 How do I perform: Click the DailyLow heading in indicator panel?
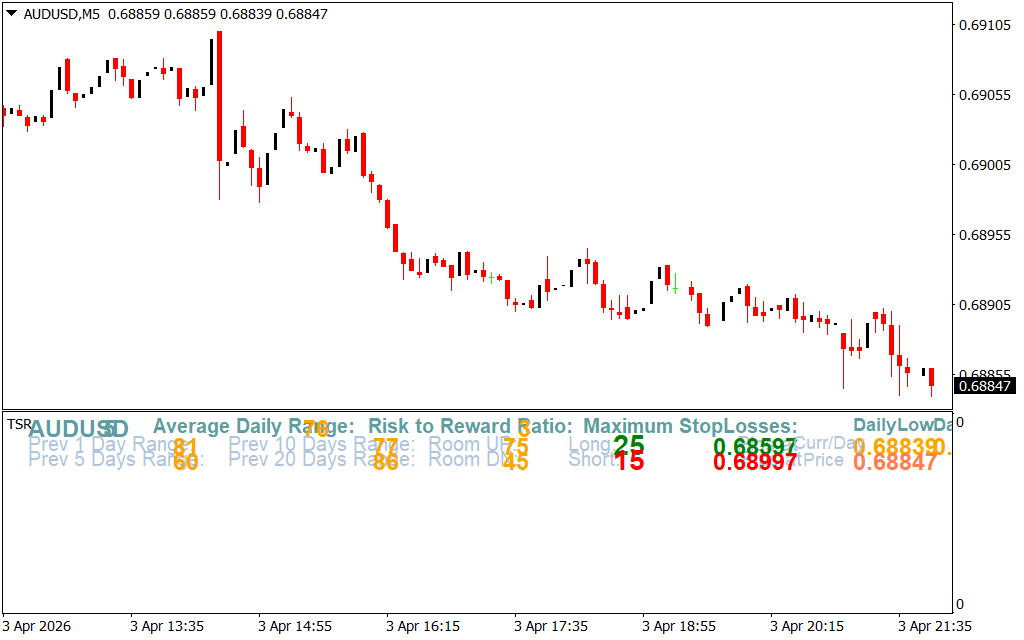pyautogui.click(x=892, y=427)
